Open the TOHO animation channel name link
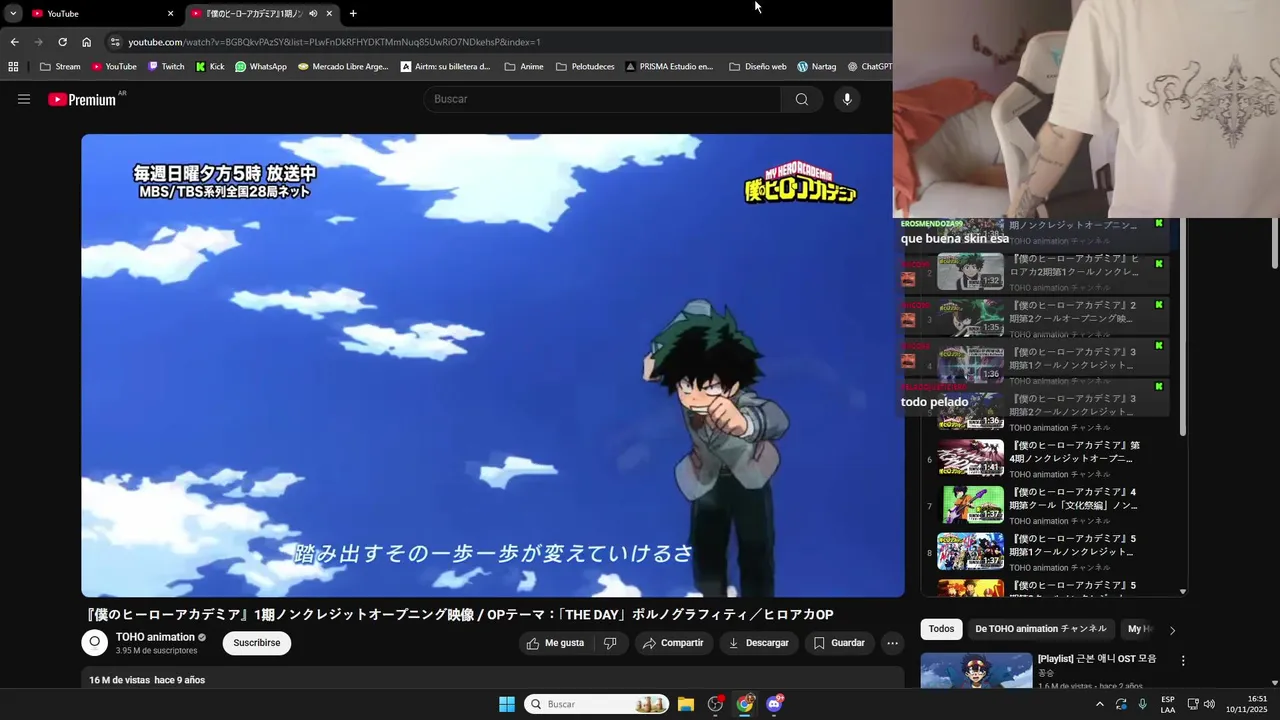This screenshot has height=720, width=1280. tap(155, 637)
